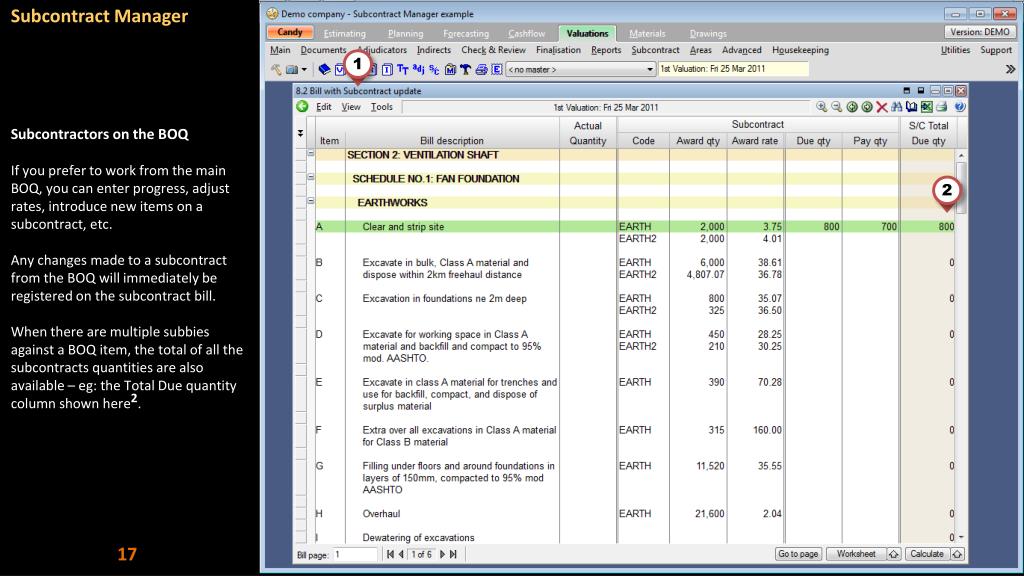The width and height of the screenshot is (1024, 576).
Task: Open the Check & Review menu
Action: [493, 50]
